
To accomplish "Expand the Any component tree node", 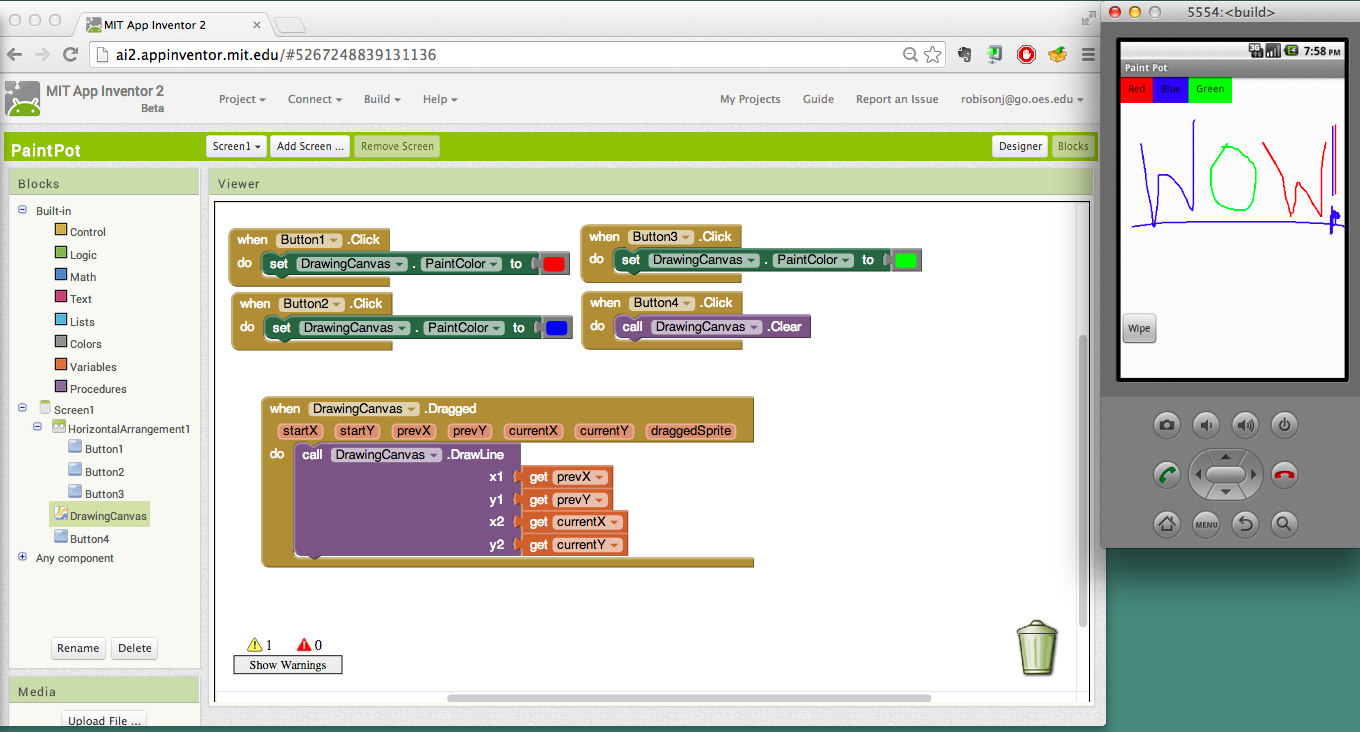I will tap(23, 558).
